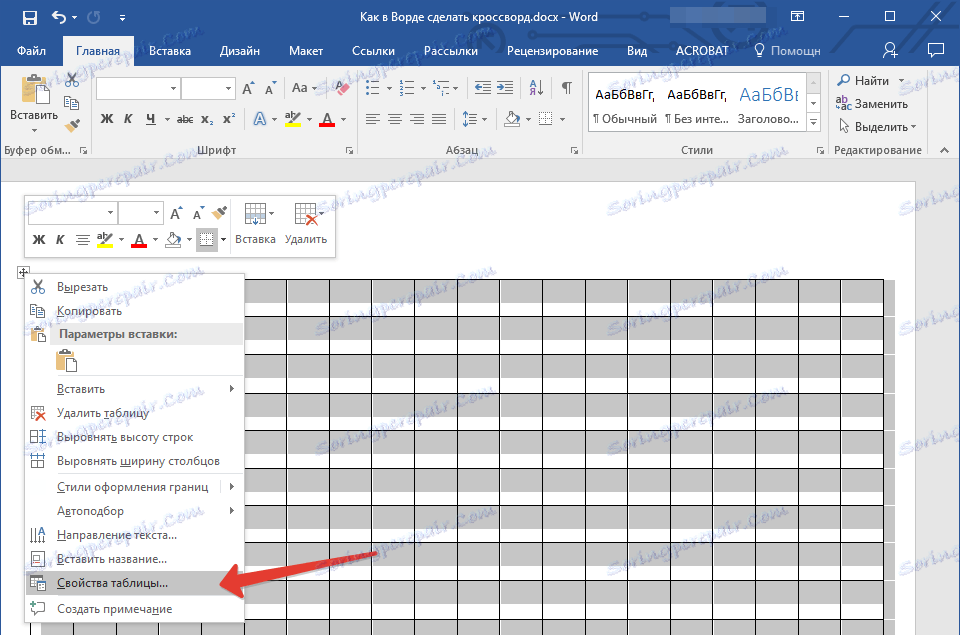Toggle italic К in the ribbon

pyautogui.click(x=129, y=119)
